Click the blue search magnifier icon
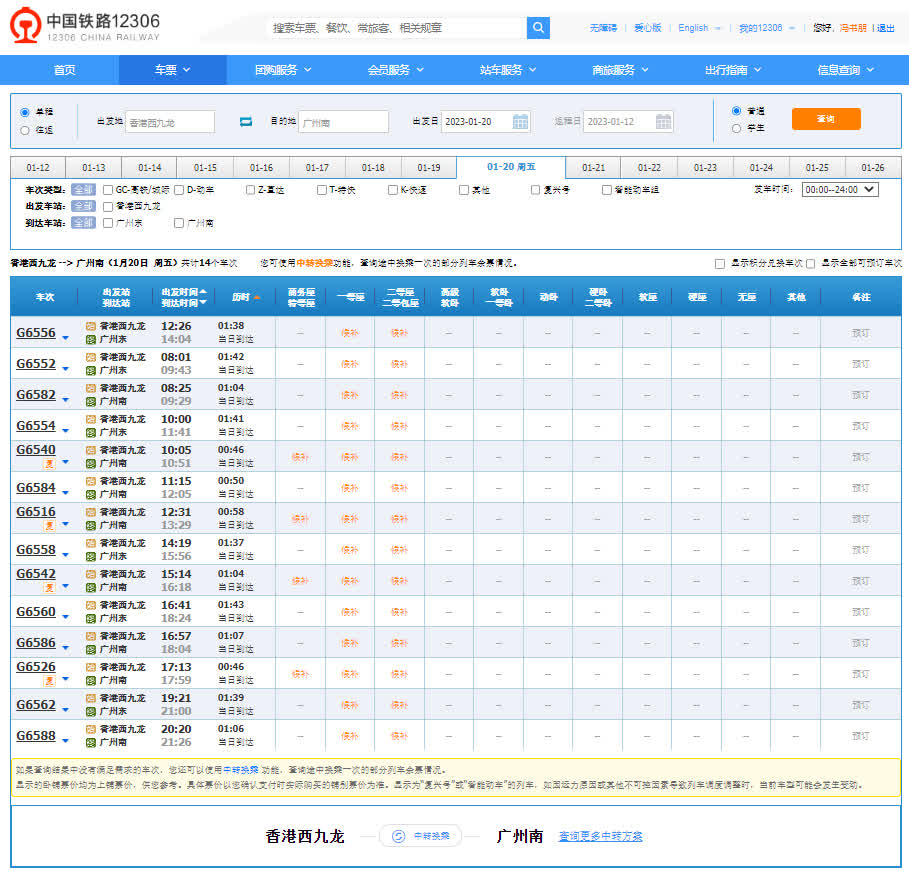 click(x=538, y=28)
